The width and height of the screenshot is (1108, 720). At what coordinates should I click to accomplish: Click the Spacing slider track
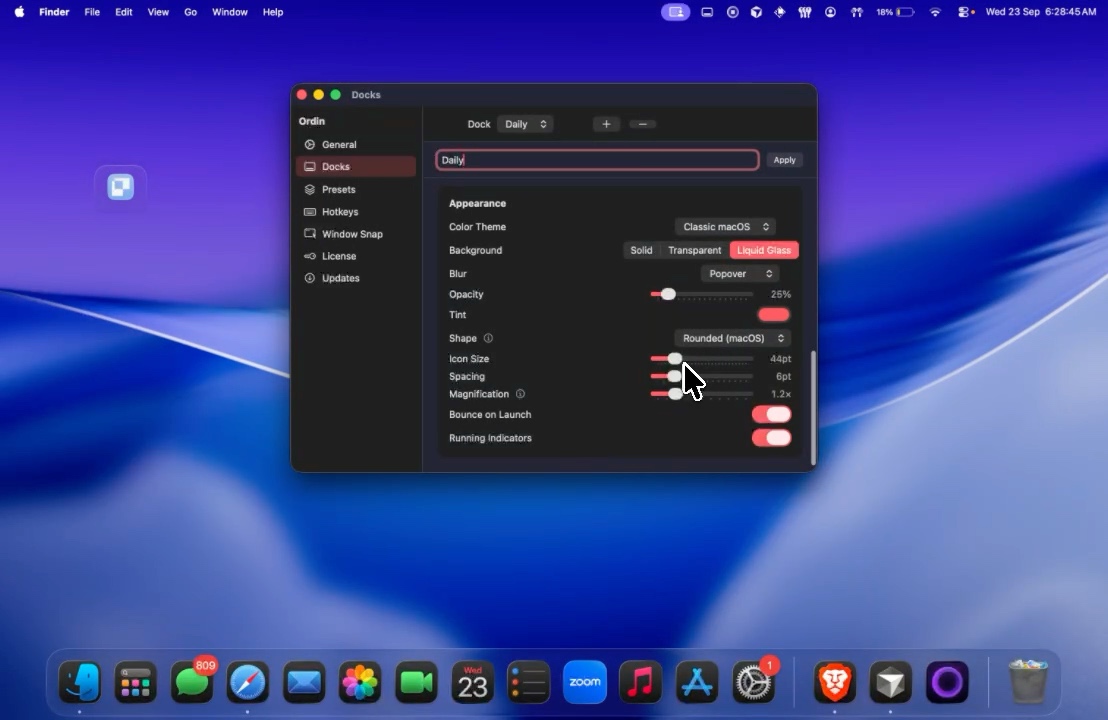(x=701, y=377)
